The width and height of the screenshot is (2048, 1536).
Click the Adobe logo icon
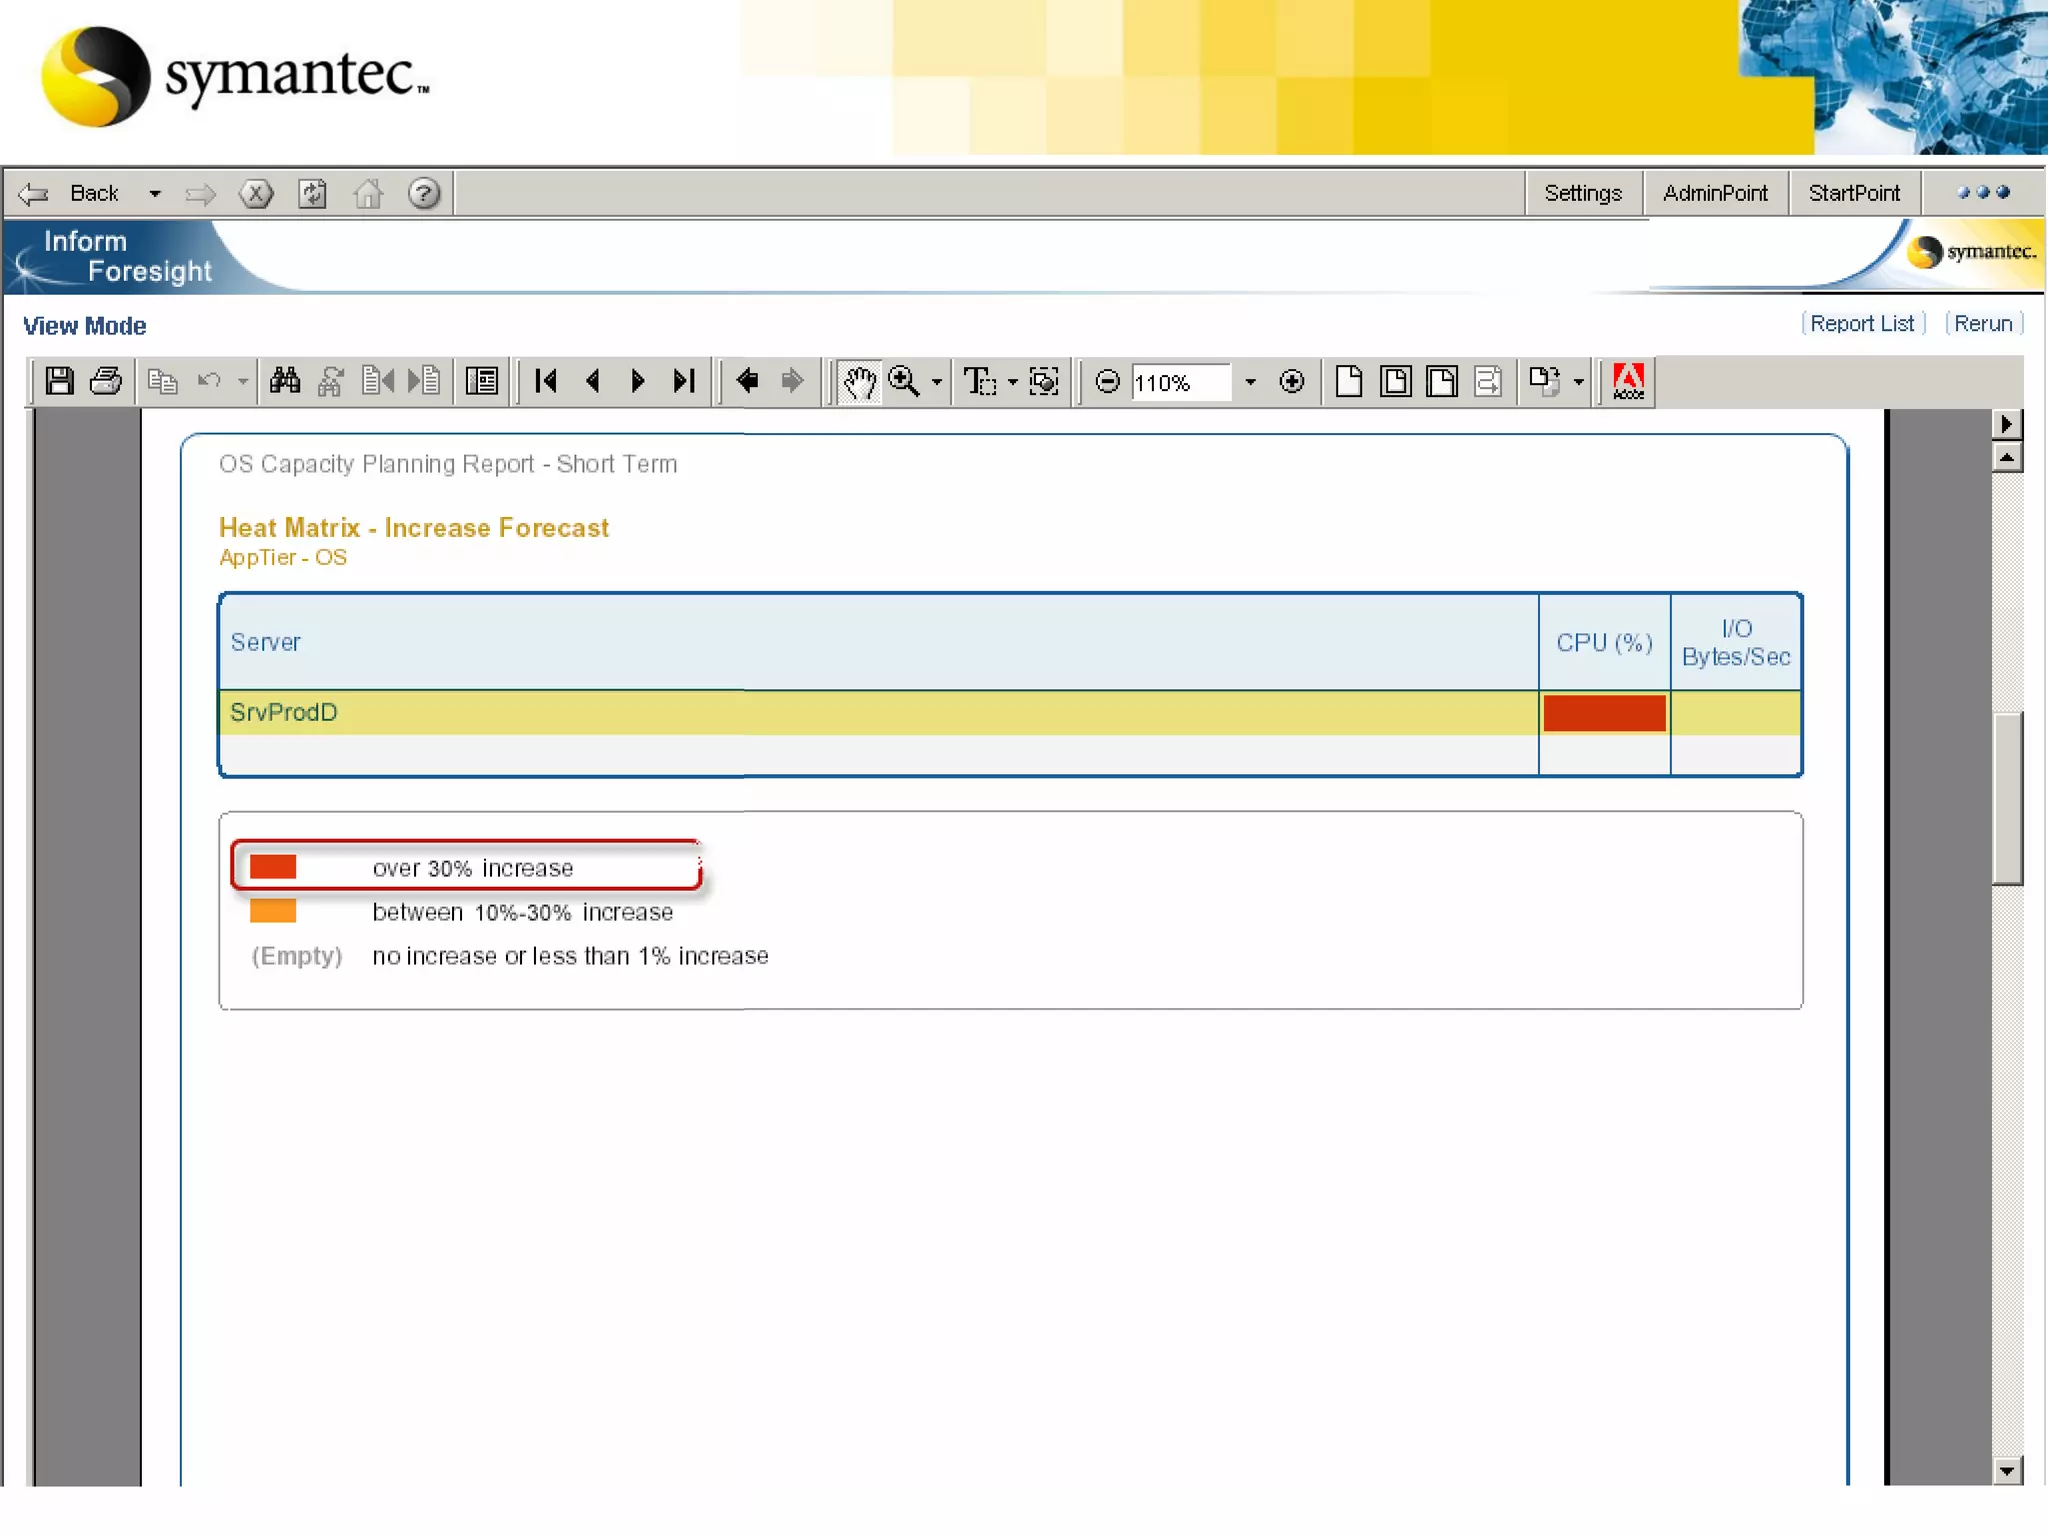(x=1628, y=381)
